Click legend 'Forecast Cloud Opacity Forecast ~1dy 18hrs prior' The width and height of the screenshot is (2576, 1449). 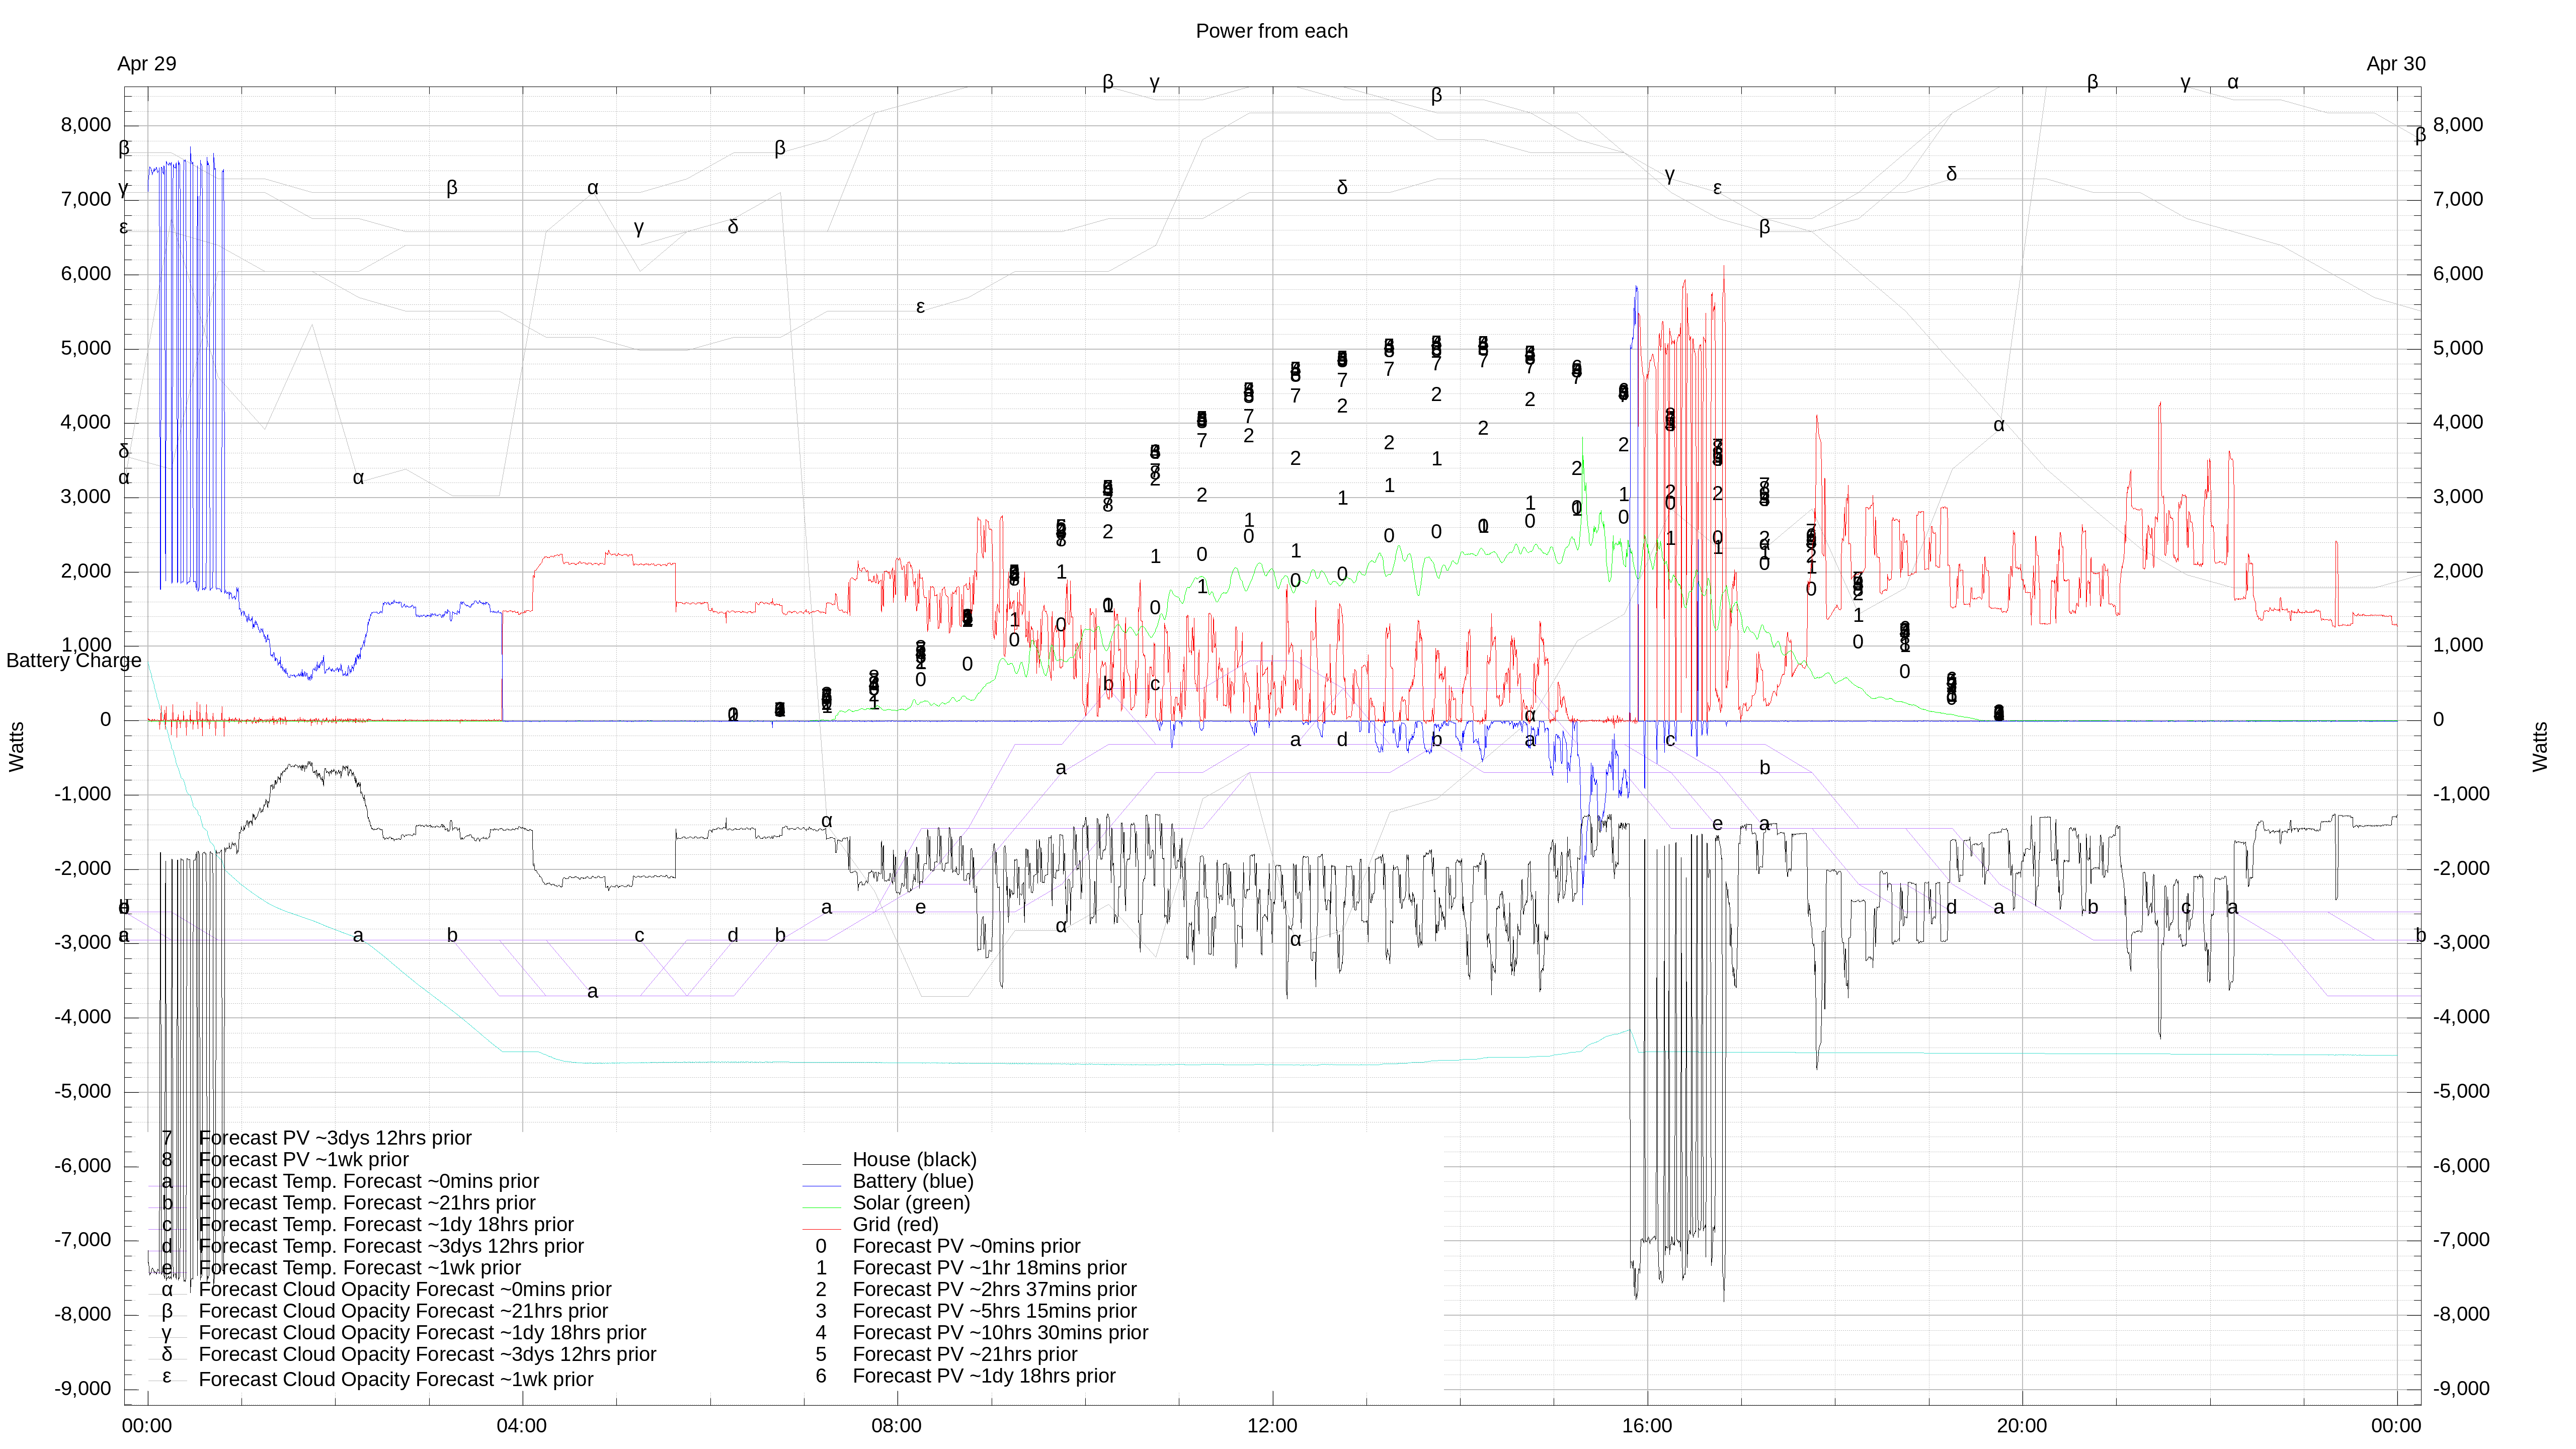pyautogui.click(x=422, y=1333)
